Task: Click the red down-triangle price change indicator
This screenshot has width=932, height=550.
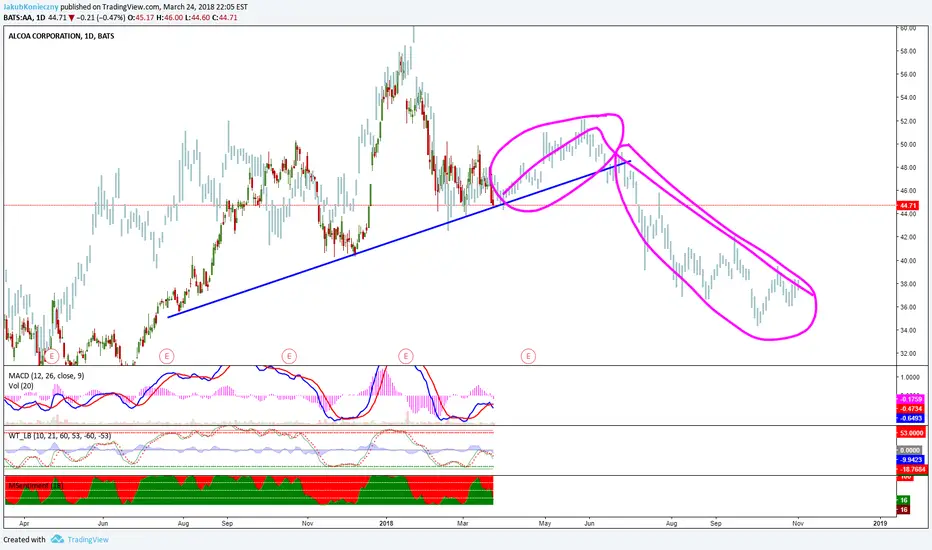Action: 71,18
